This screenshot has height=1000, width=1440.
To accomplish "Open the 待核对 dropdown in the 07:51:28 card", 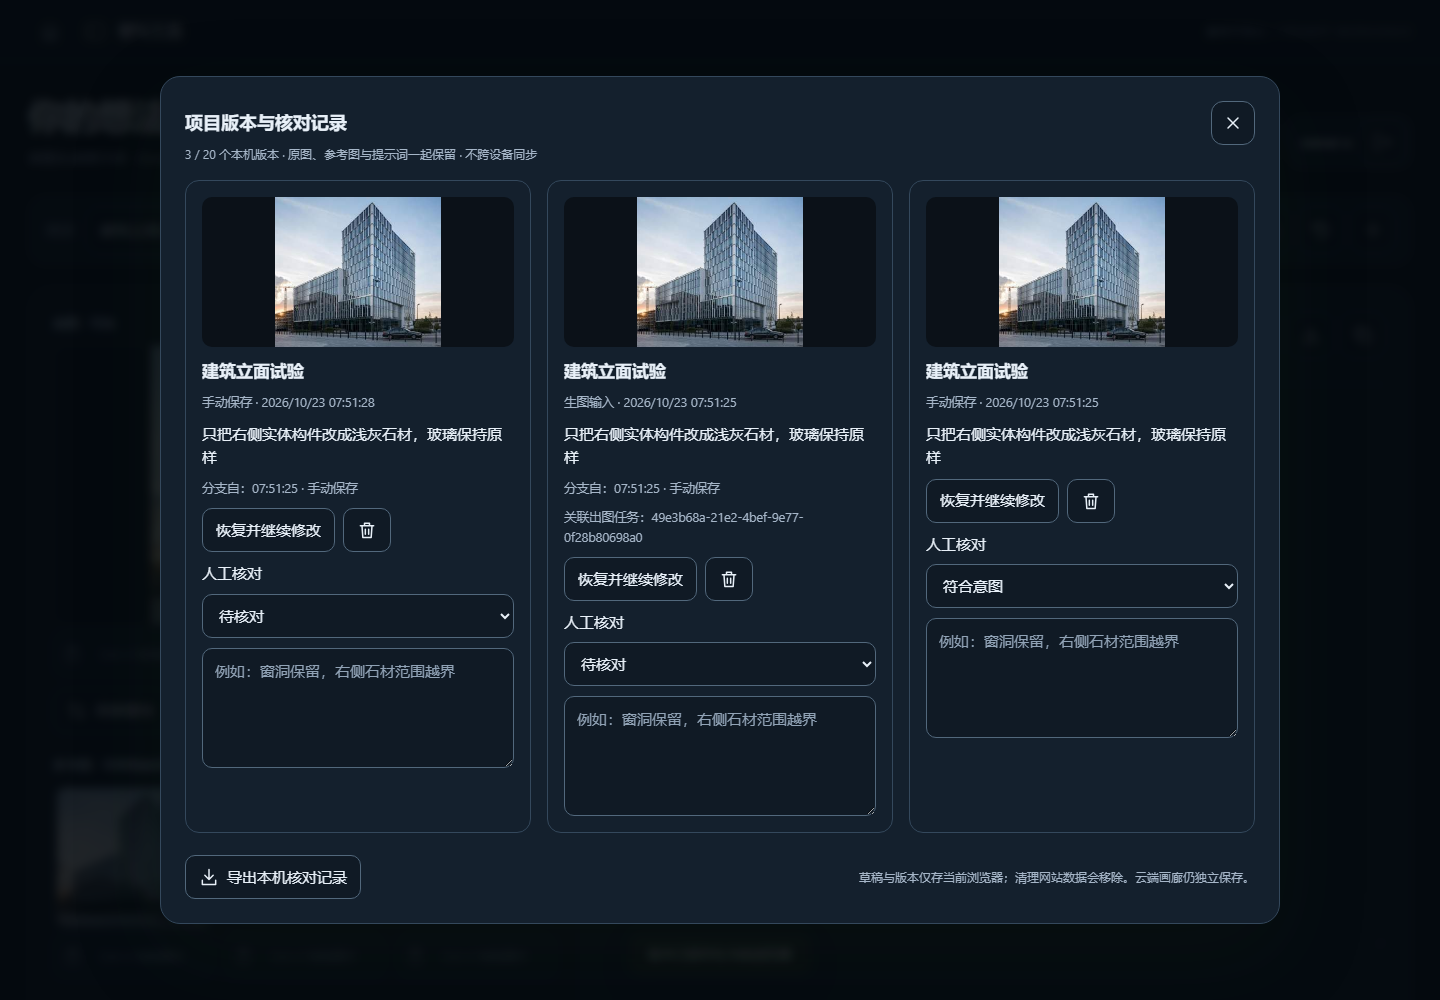I will tap(358, 616).
